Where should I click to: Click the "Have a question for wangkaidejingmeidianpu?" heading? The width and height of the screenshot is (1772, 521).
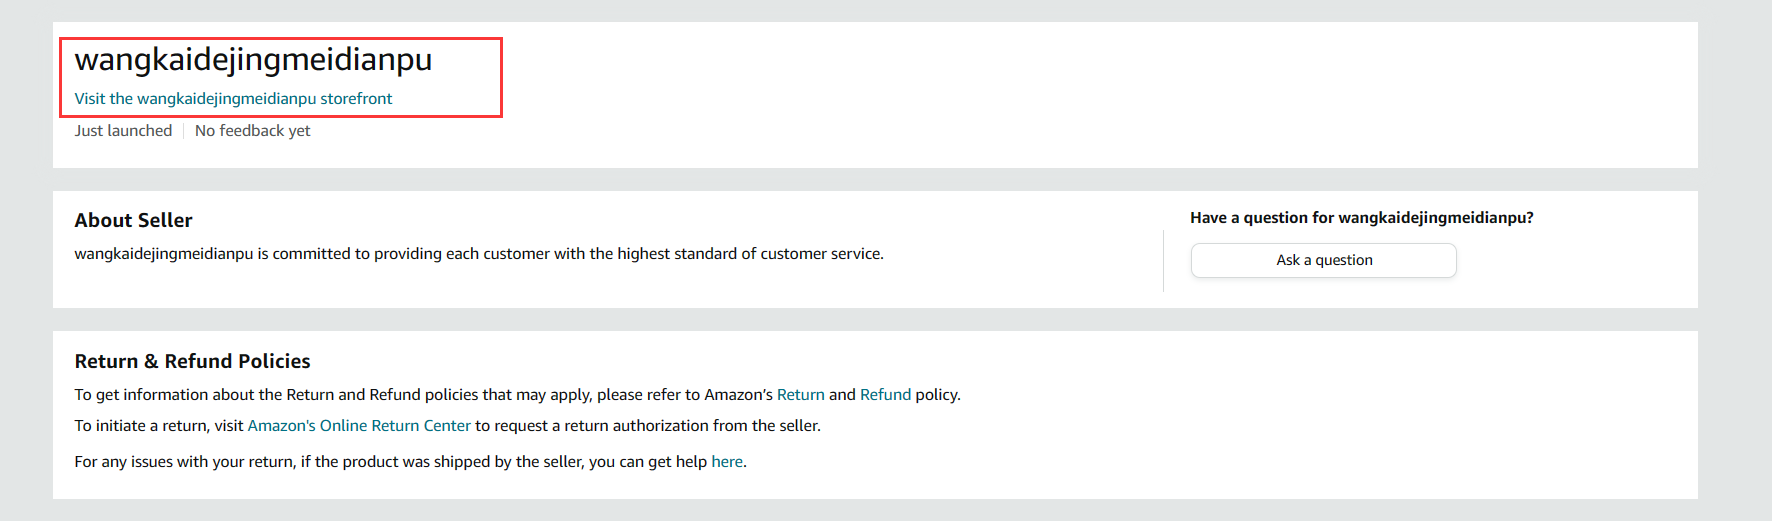tap(1361, 218)
